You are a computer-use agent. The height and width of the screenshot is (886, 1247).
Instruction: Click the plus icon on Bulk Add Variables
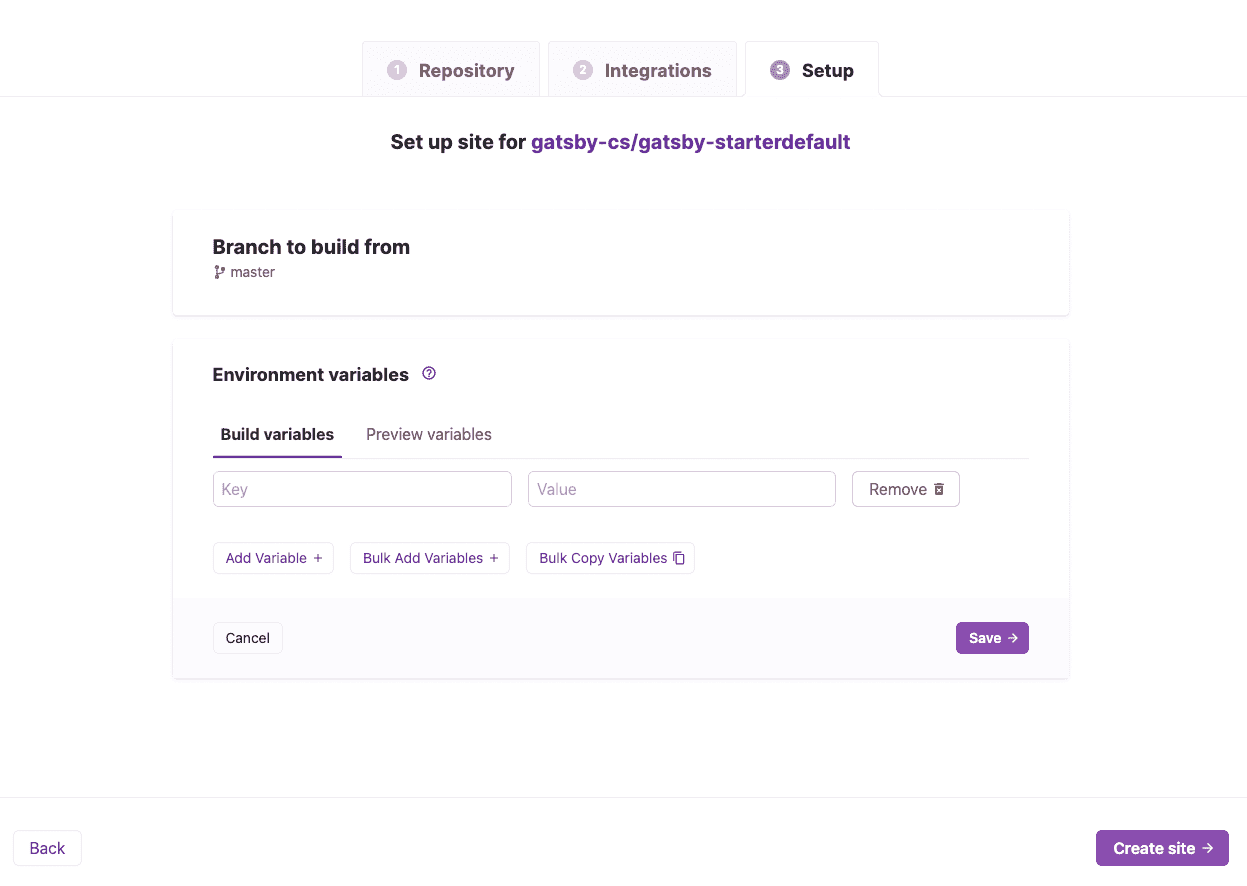click(494, 558)
